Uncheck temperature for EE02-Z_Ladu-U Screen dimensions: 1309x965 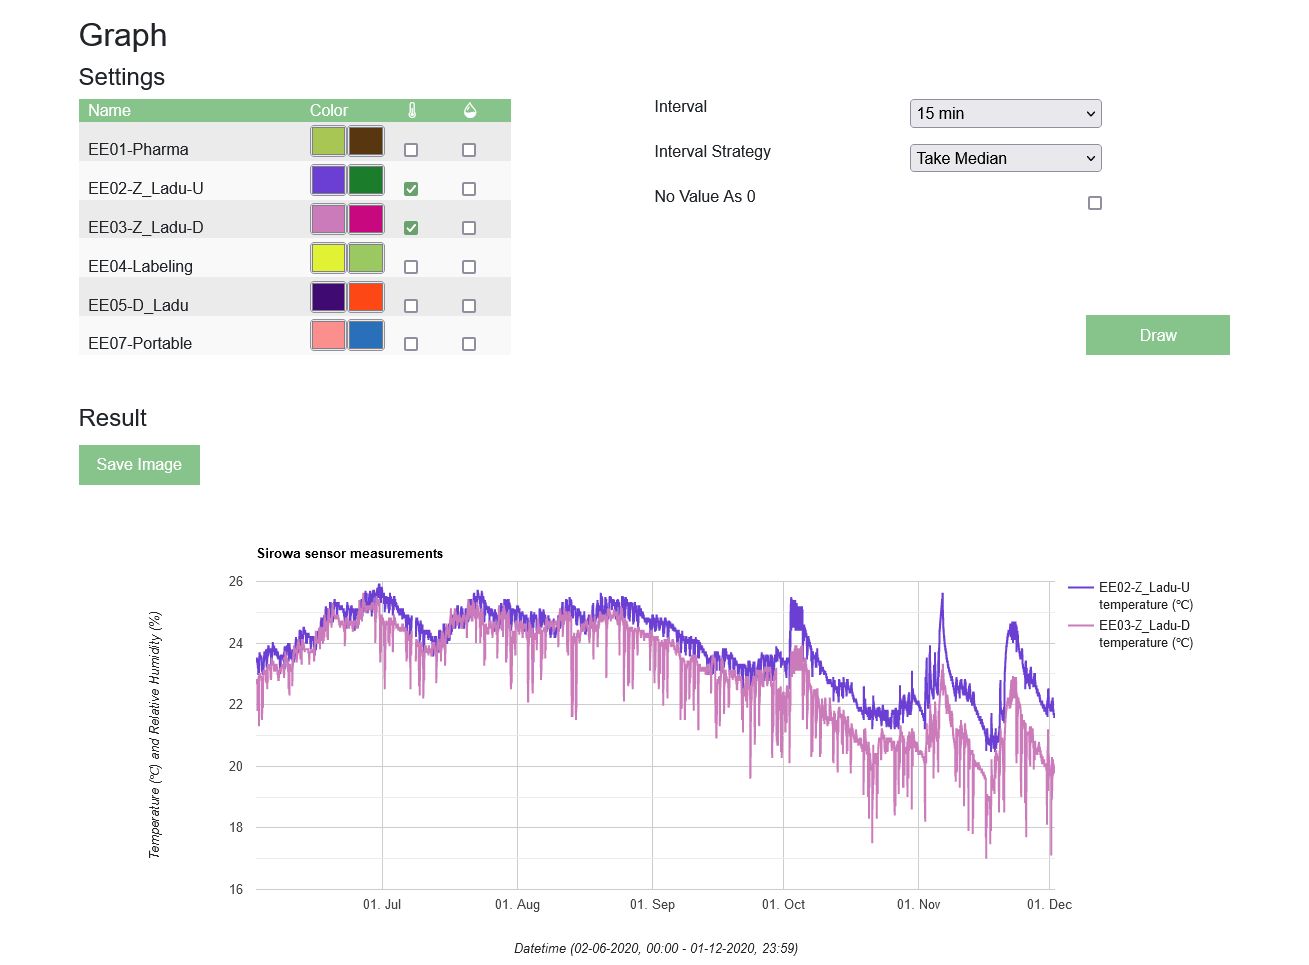pos(411,189)
